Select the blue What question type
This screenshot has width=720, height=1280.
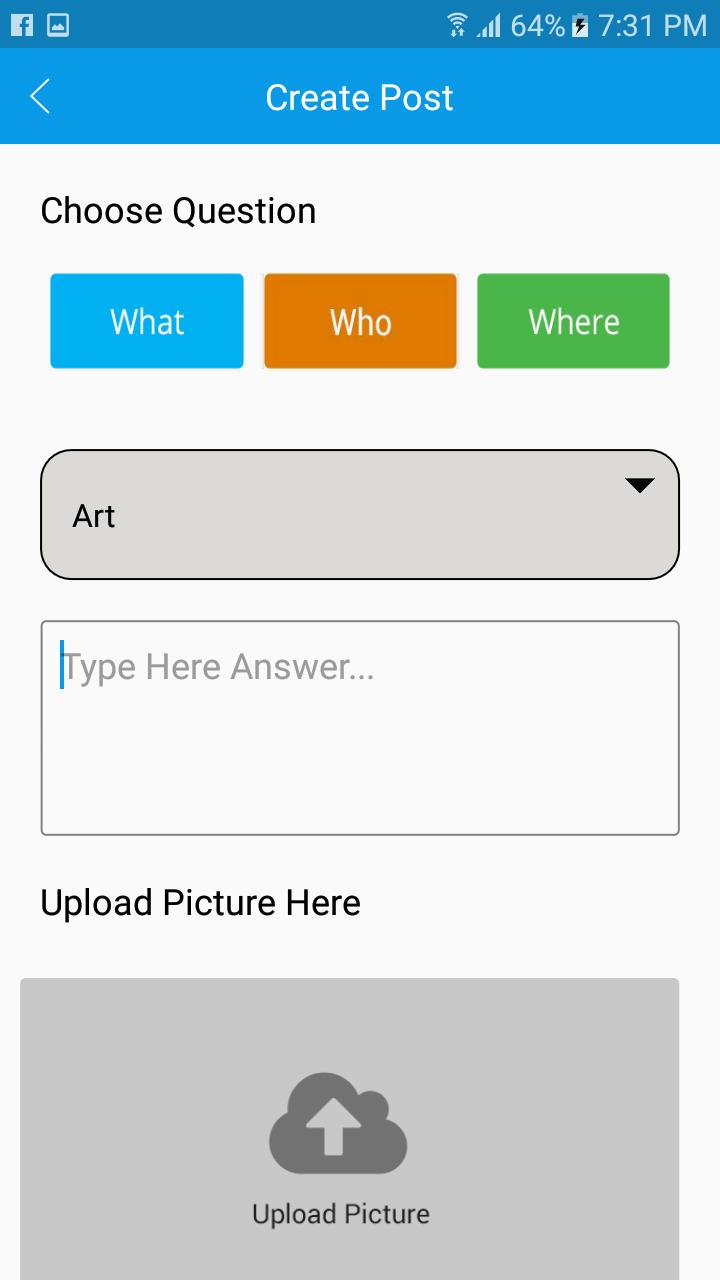pyautogui.click(x=147, y=321)
